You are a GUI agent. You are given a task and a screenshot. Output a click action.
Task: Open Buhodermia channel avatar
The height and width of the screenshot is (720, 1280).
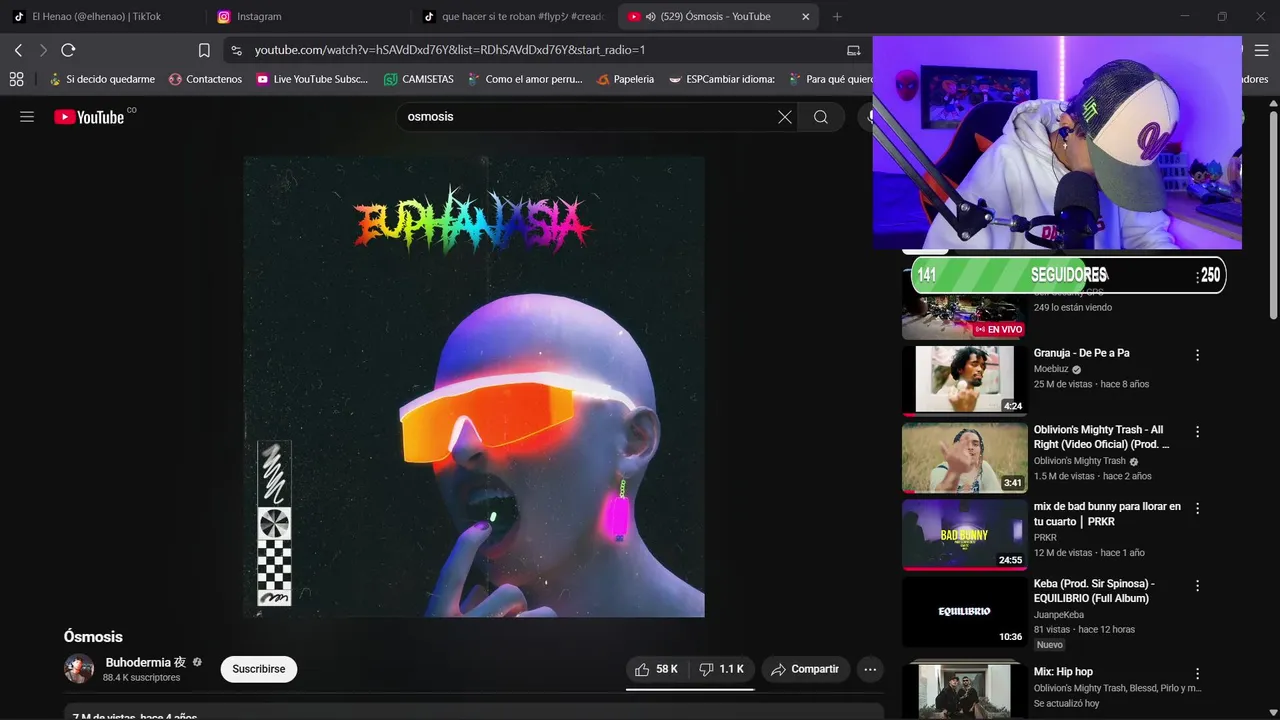[x=79, y=669]
